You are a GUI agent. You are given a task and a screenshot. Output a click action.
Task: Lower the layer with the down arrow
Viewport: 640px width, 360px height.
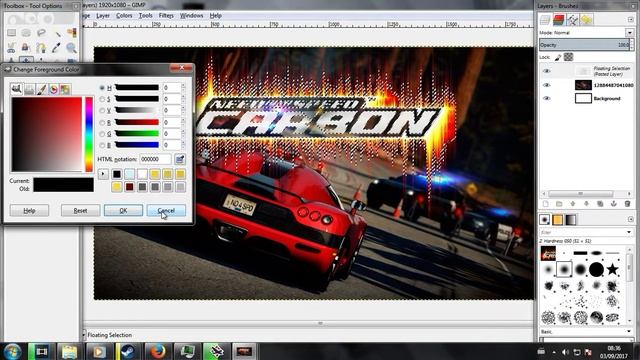586,204
